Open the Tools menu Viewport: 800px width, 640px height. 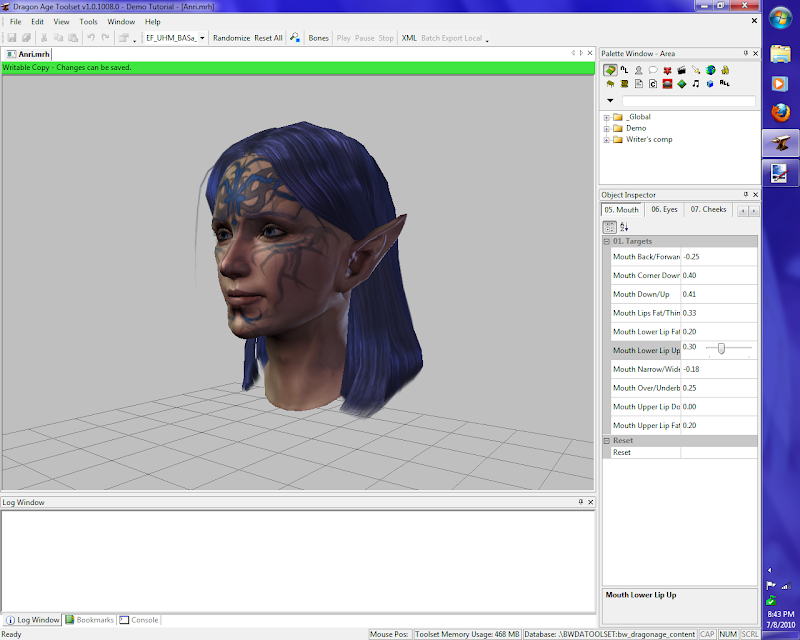(89, 21)
